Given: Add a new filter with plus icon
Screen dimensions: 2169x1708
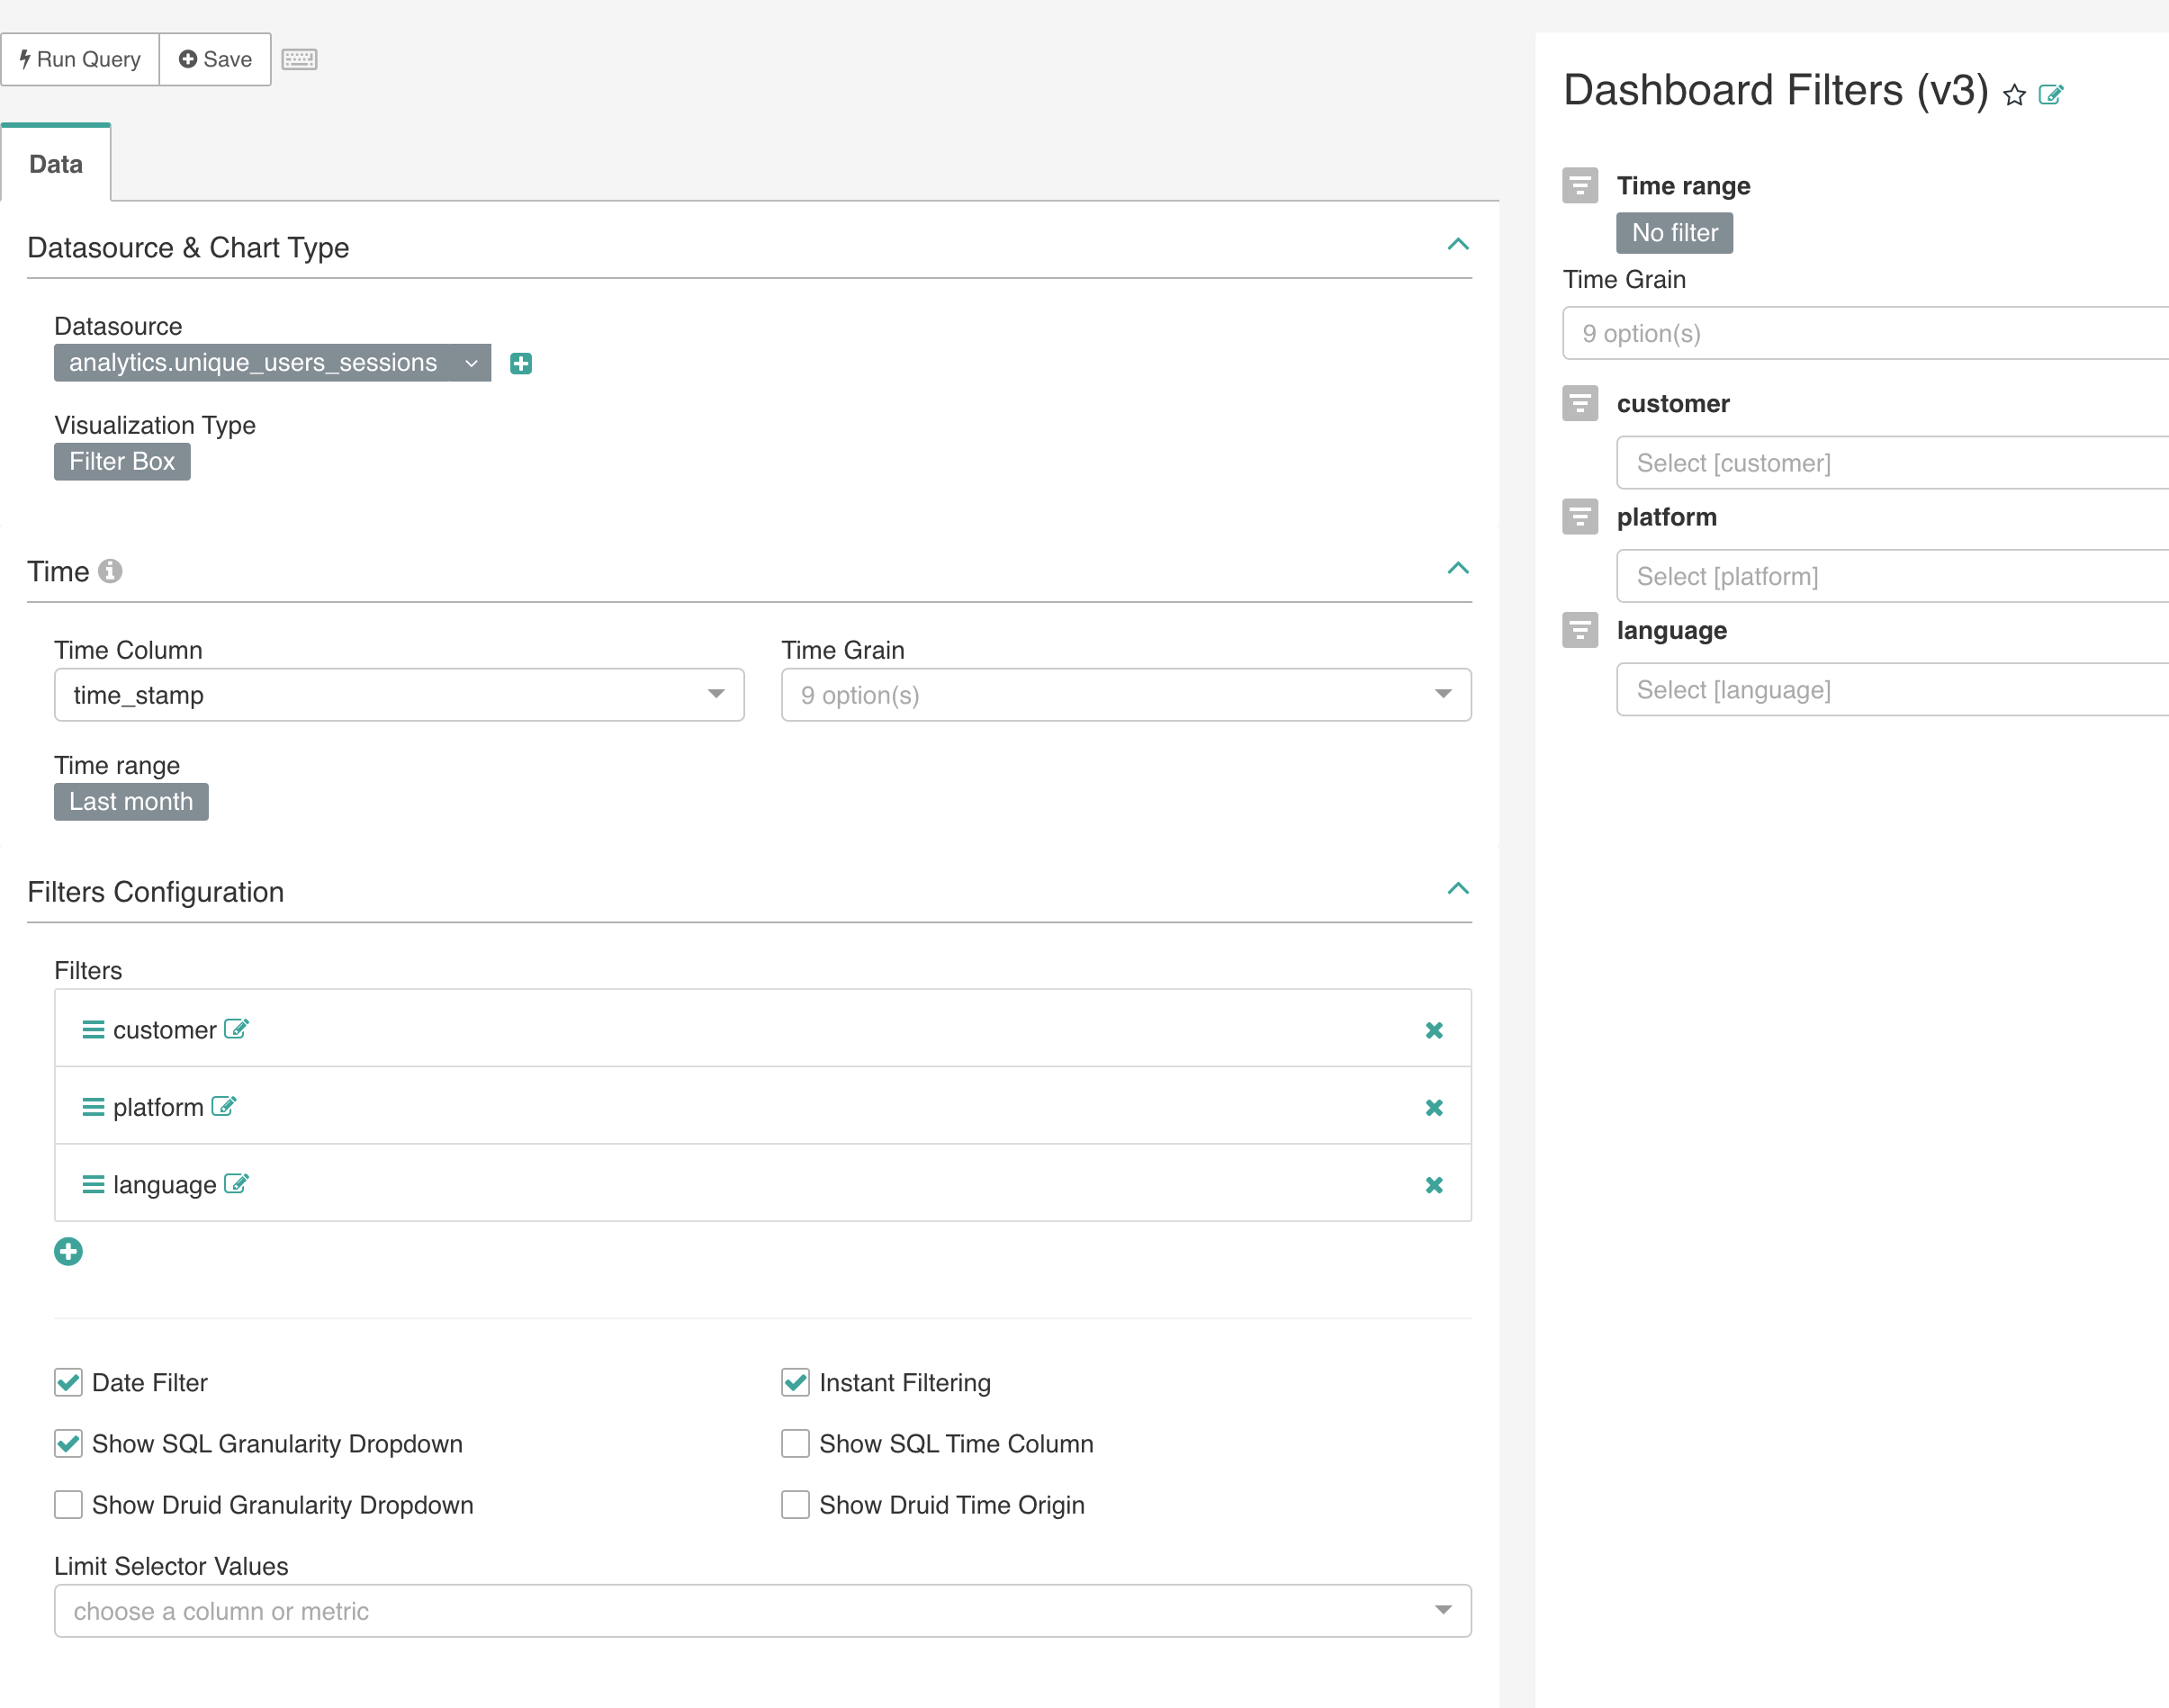Looking at the screenshot, I should coord(68,1251).
